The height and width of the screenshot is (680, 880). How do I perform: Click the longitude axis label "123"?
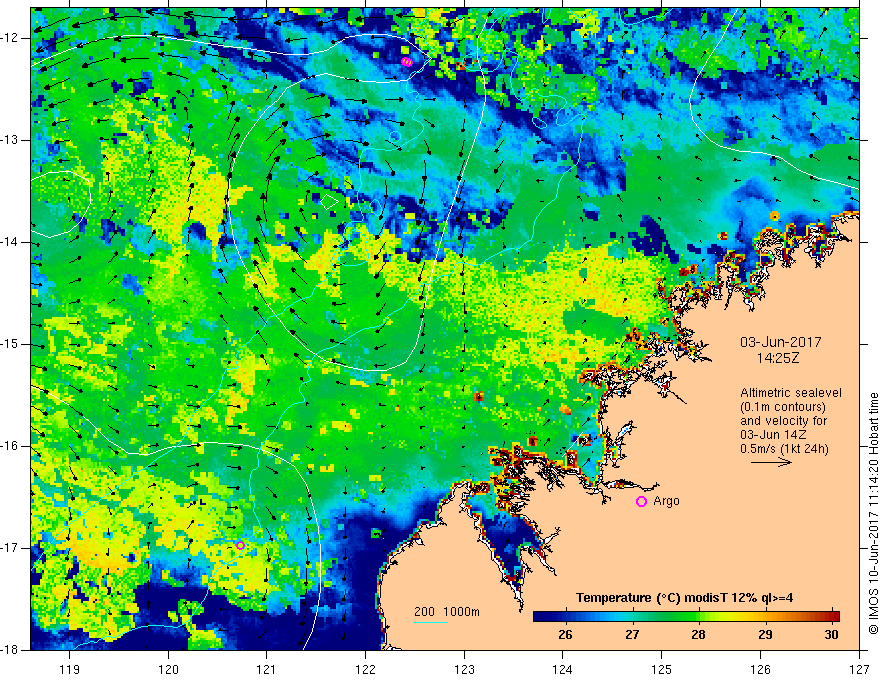pos(464,669)
